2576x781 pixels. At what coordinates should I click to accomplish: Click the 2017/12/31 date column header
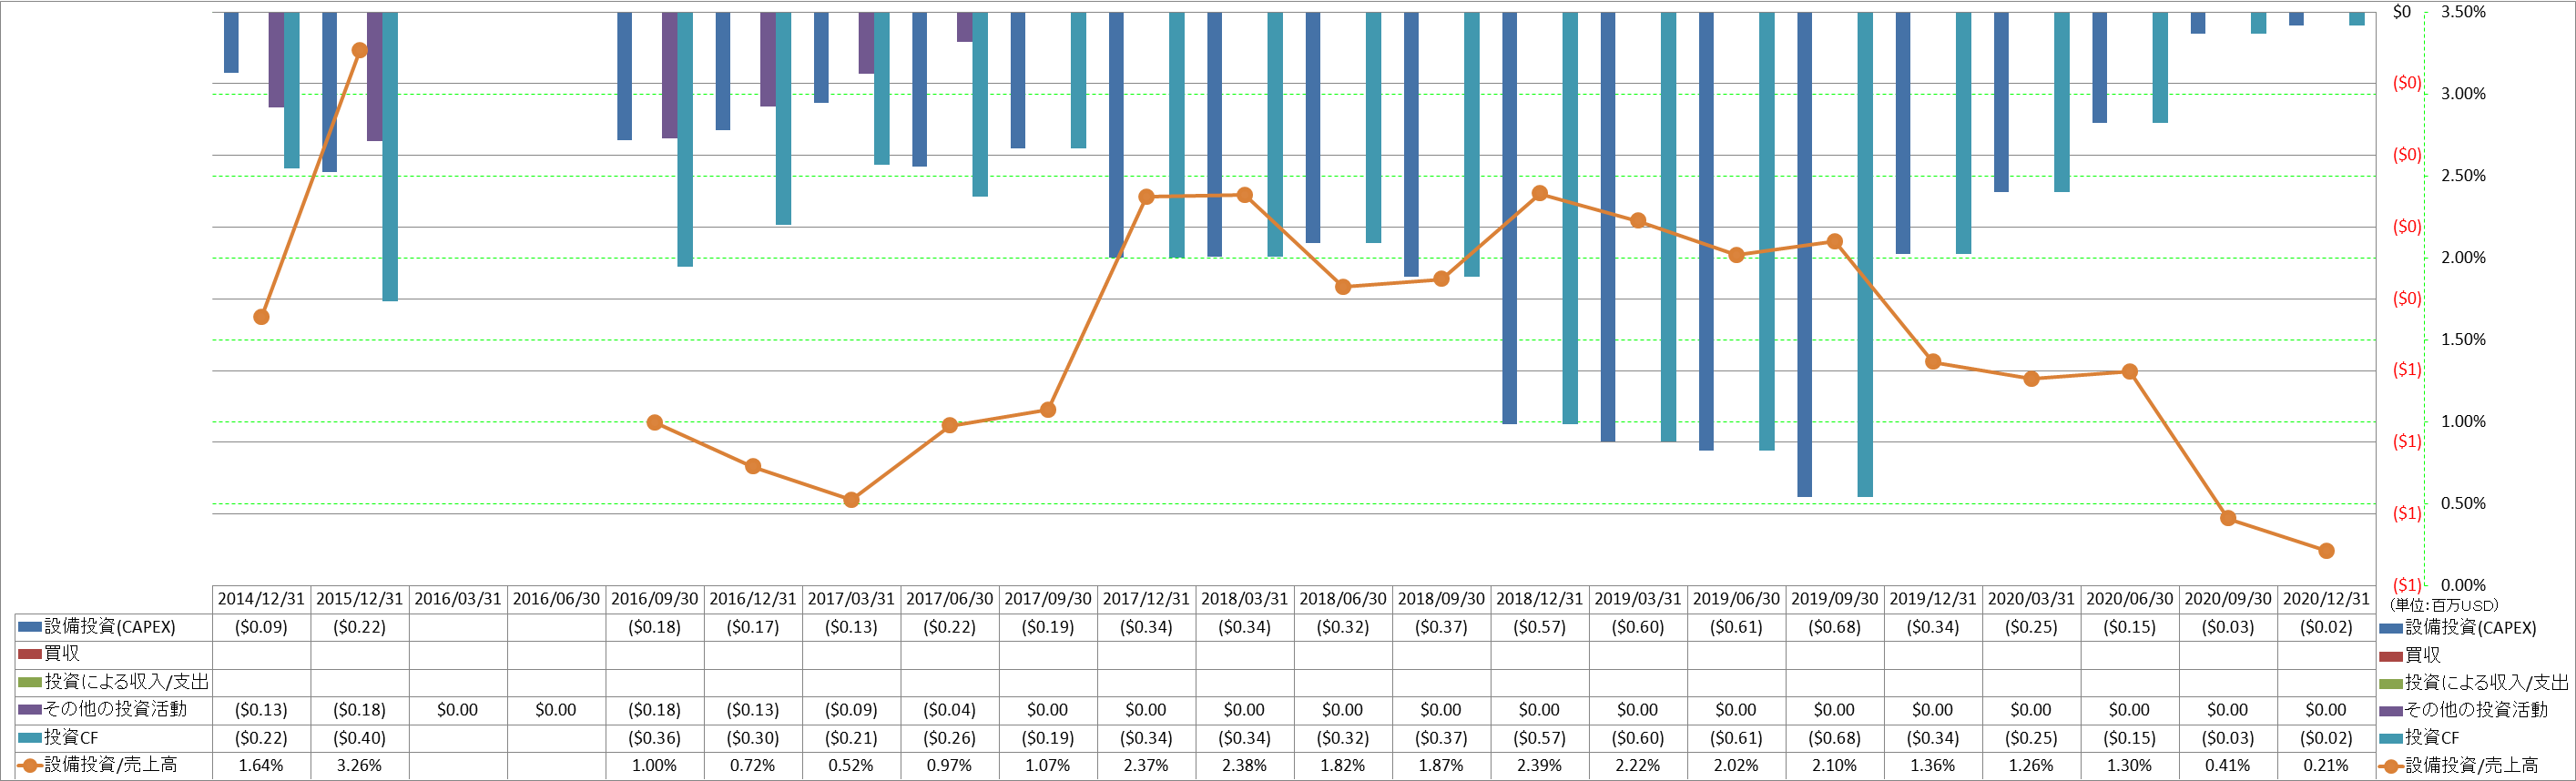click(x=1146, y=599)
